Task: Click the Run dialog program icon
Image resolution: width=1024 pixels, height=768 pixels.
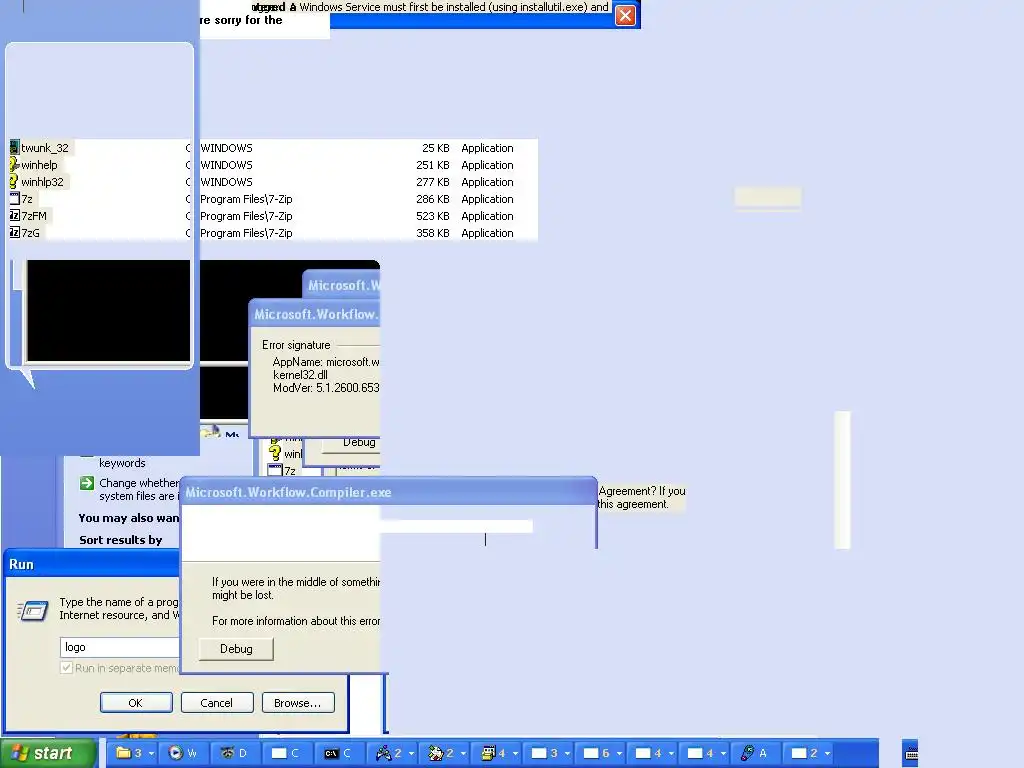Action: [33, 611]
